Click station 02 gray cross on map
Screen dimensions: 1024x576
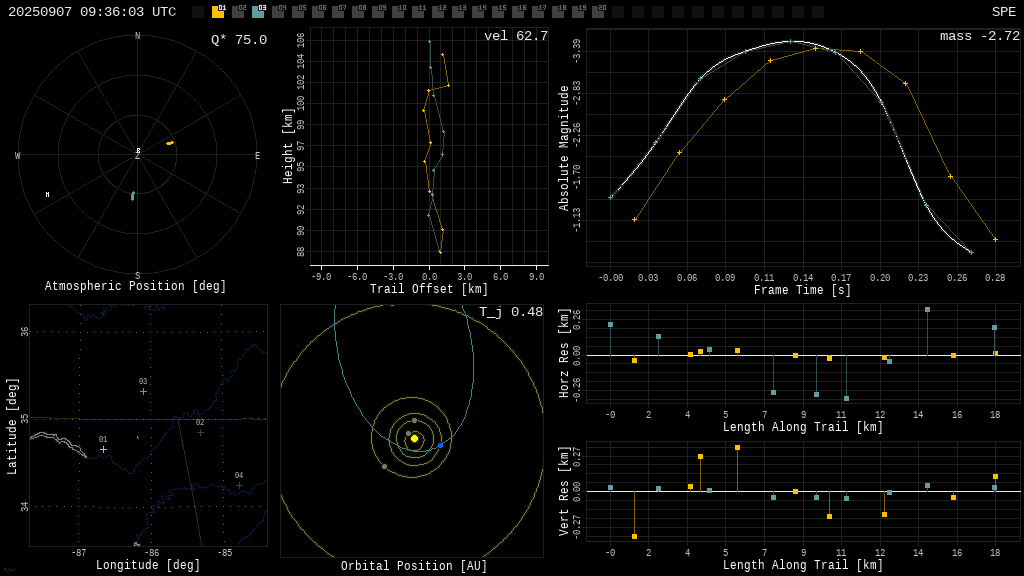[x=200, y=432]
